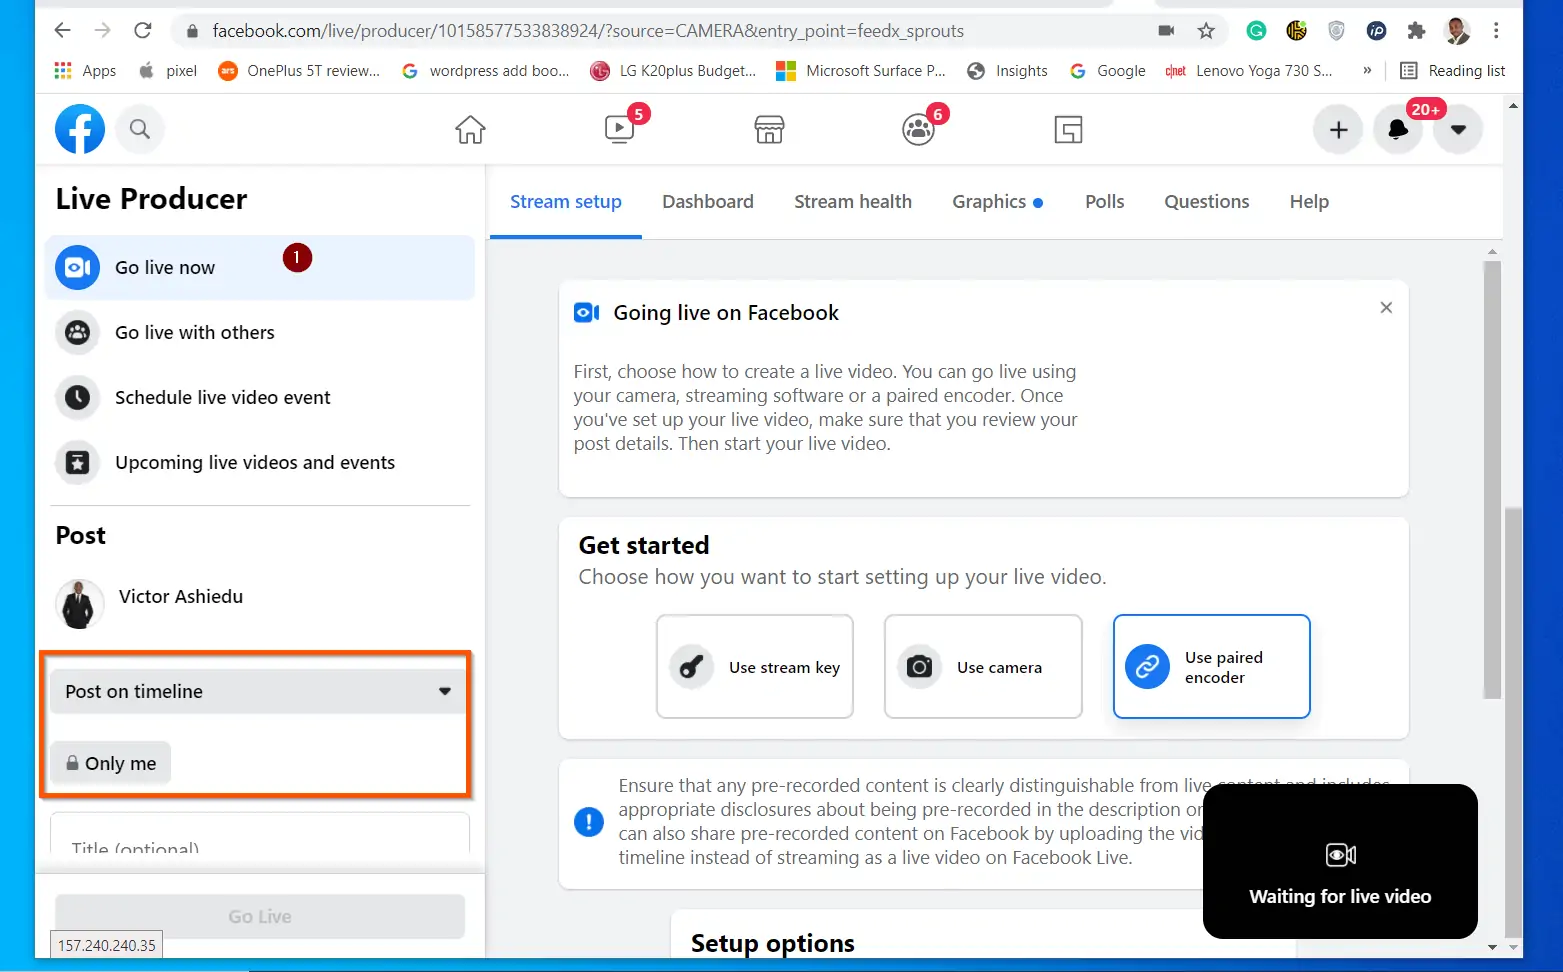Open the Reading list

(x=1453, y=71)
